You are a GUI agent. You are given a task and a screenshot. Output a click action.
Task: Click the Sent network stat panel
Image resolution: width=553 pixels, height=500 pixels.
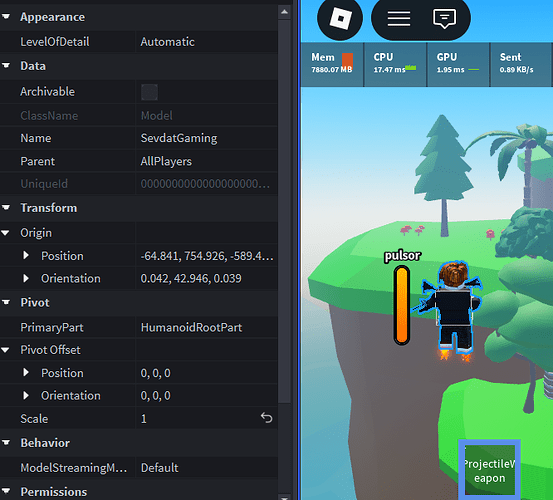point(521,64)
